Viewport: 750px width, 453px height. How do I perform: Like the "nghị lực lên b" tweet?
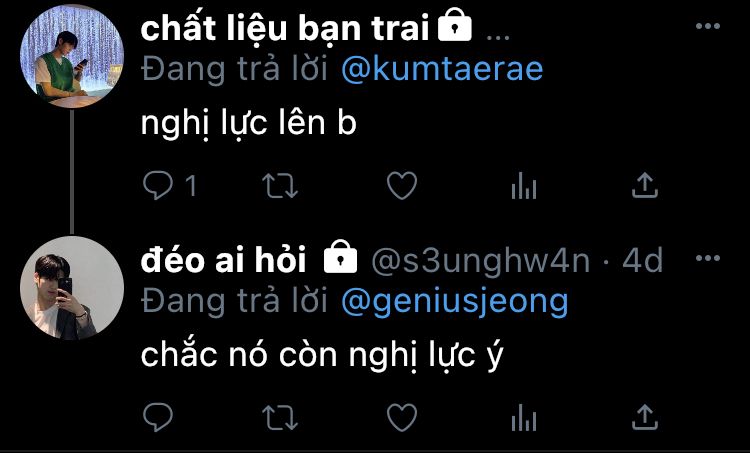402,186
